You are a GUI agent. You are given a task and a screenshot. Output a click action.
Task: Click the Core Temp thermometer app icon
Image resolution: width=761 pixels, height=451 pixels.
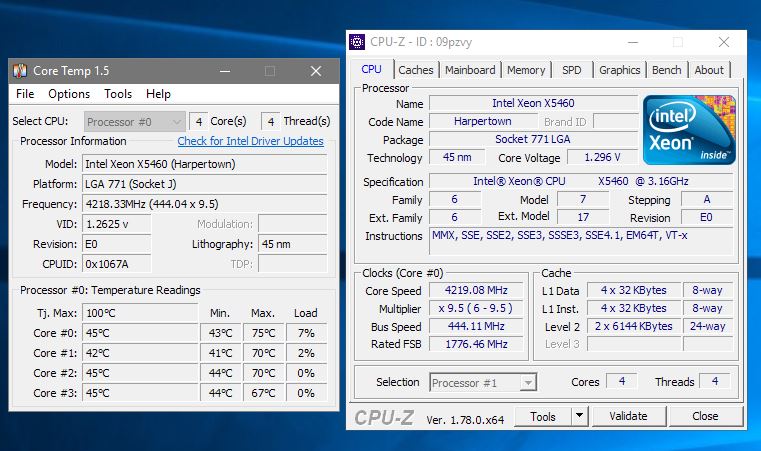[x=20, y=71]
